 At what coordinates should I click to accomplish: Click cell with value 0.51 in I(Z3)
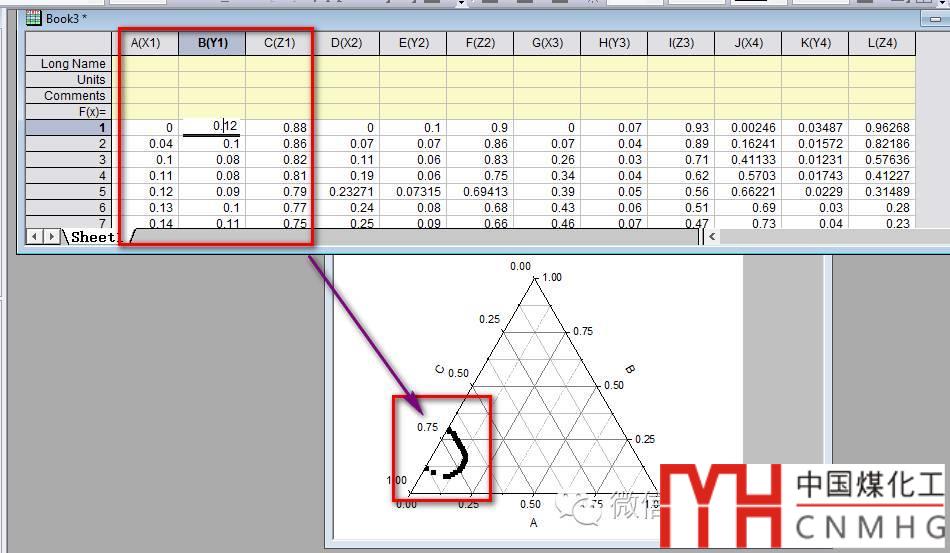(x=681, y=208)
